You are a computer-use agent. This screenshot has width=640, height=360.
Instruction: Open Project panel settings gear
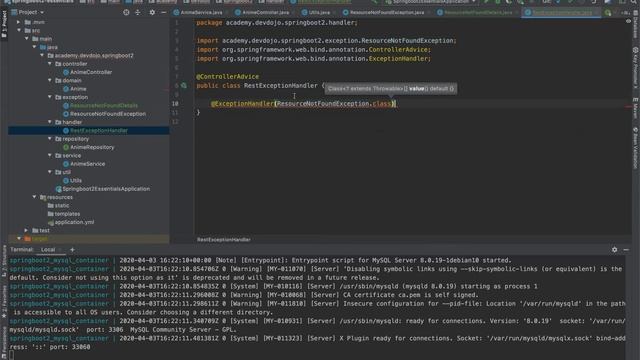click(x=152, y=12)
